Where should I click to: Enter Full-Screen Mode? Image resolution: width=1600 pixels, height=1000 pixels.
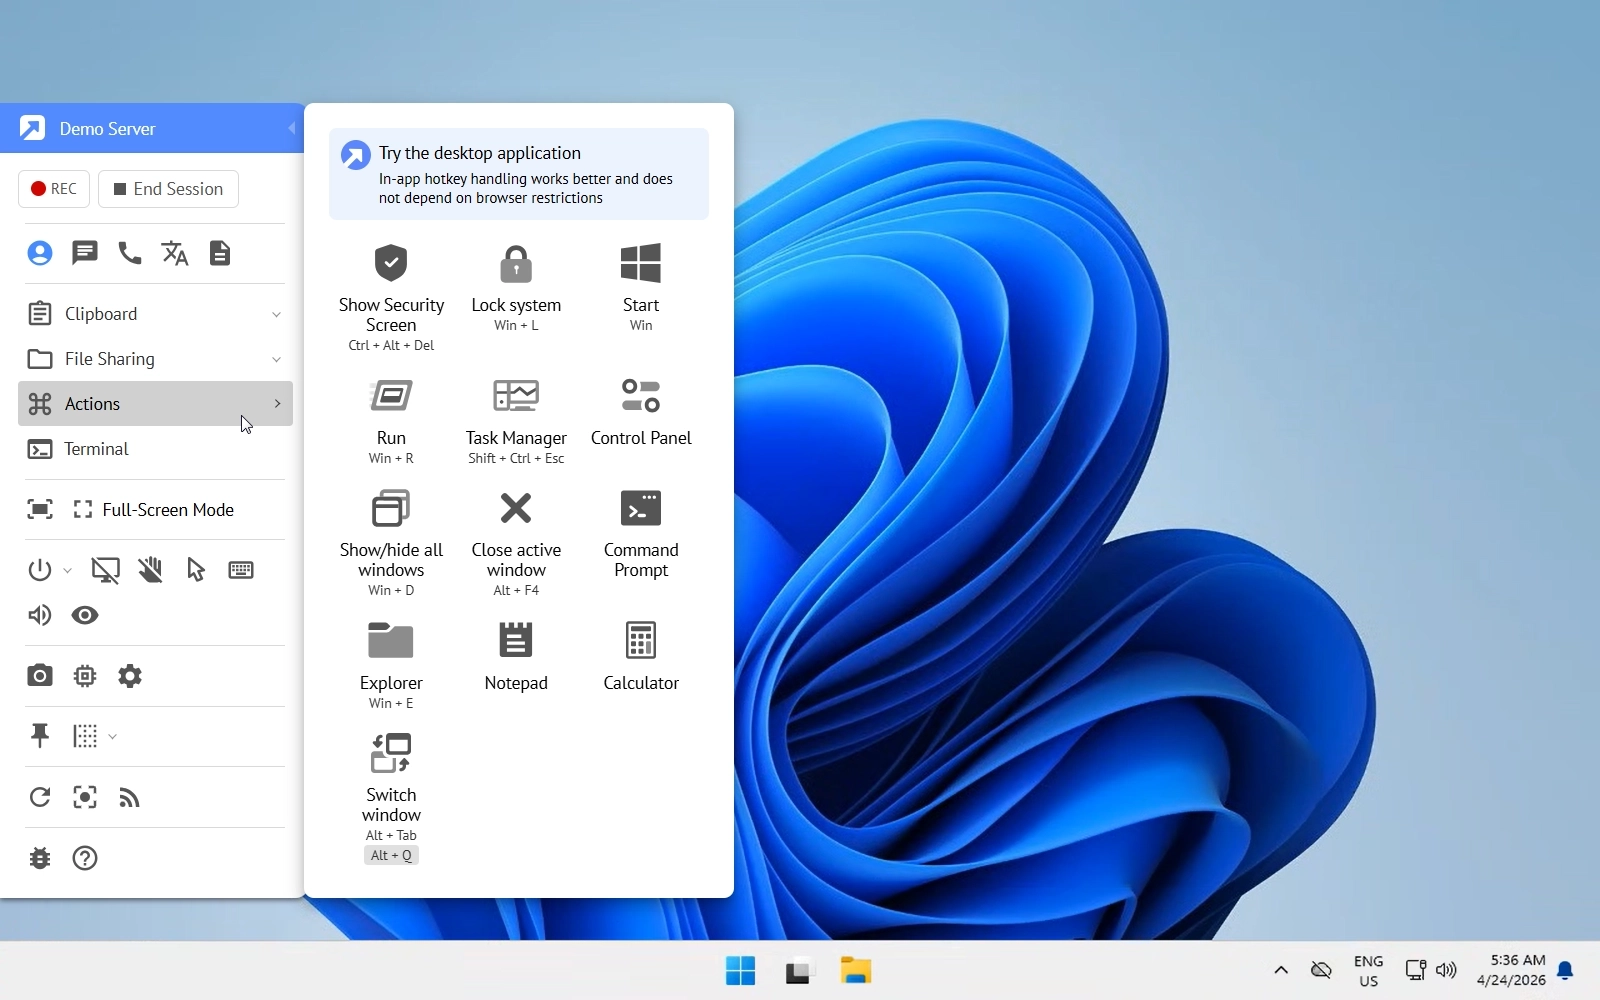(154, 510)
